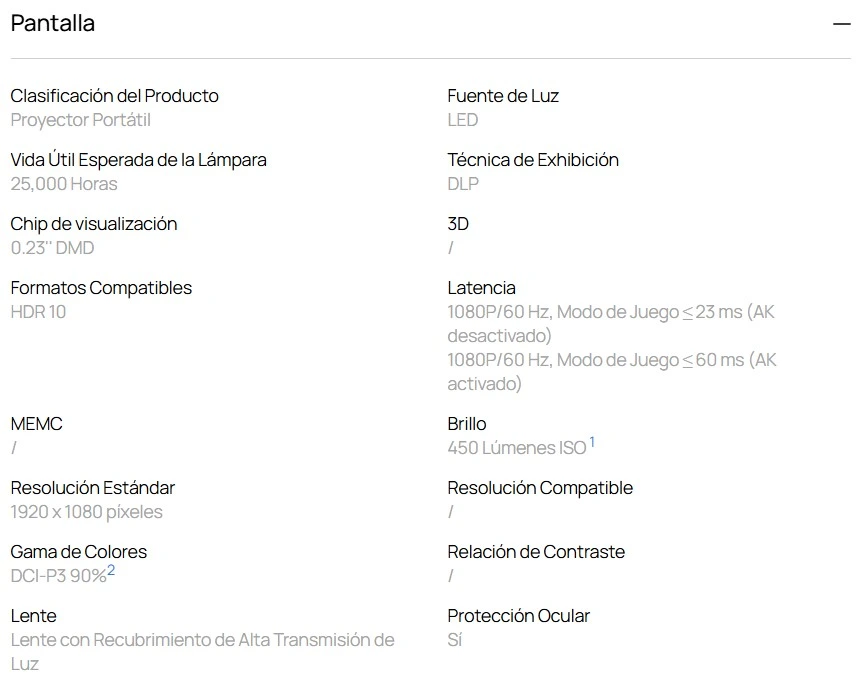856x690 pixels.
Task: Select the Gama de Colores label
Action: pyautogui.click(x=79, y=552)
